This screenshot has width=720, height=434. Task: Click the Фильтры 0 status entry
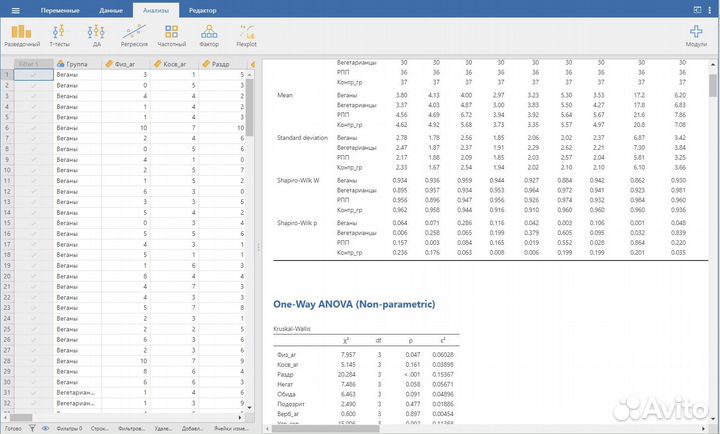click(69, 428)
